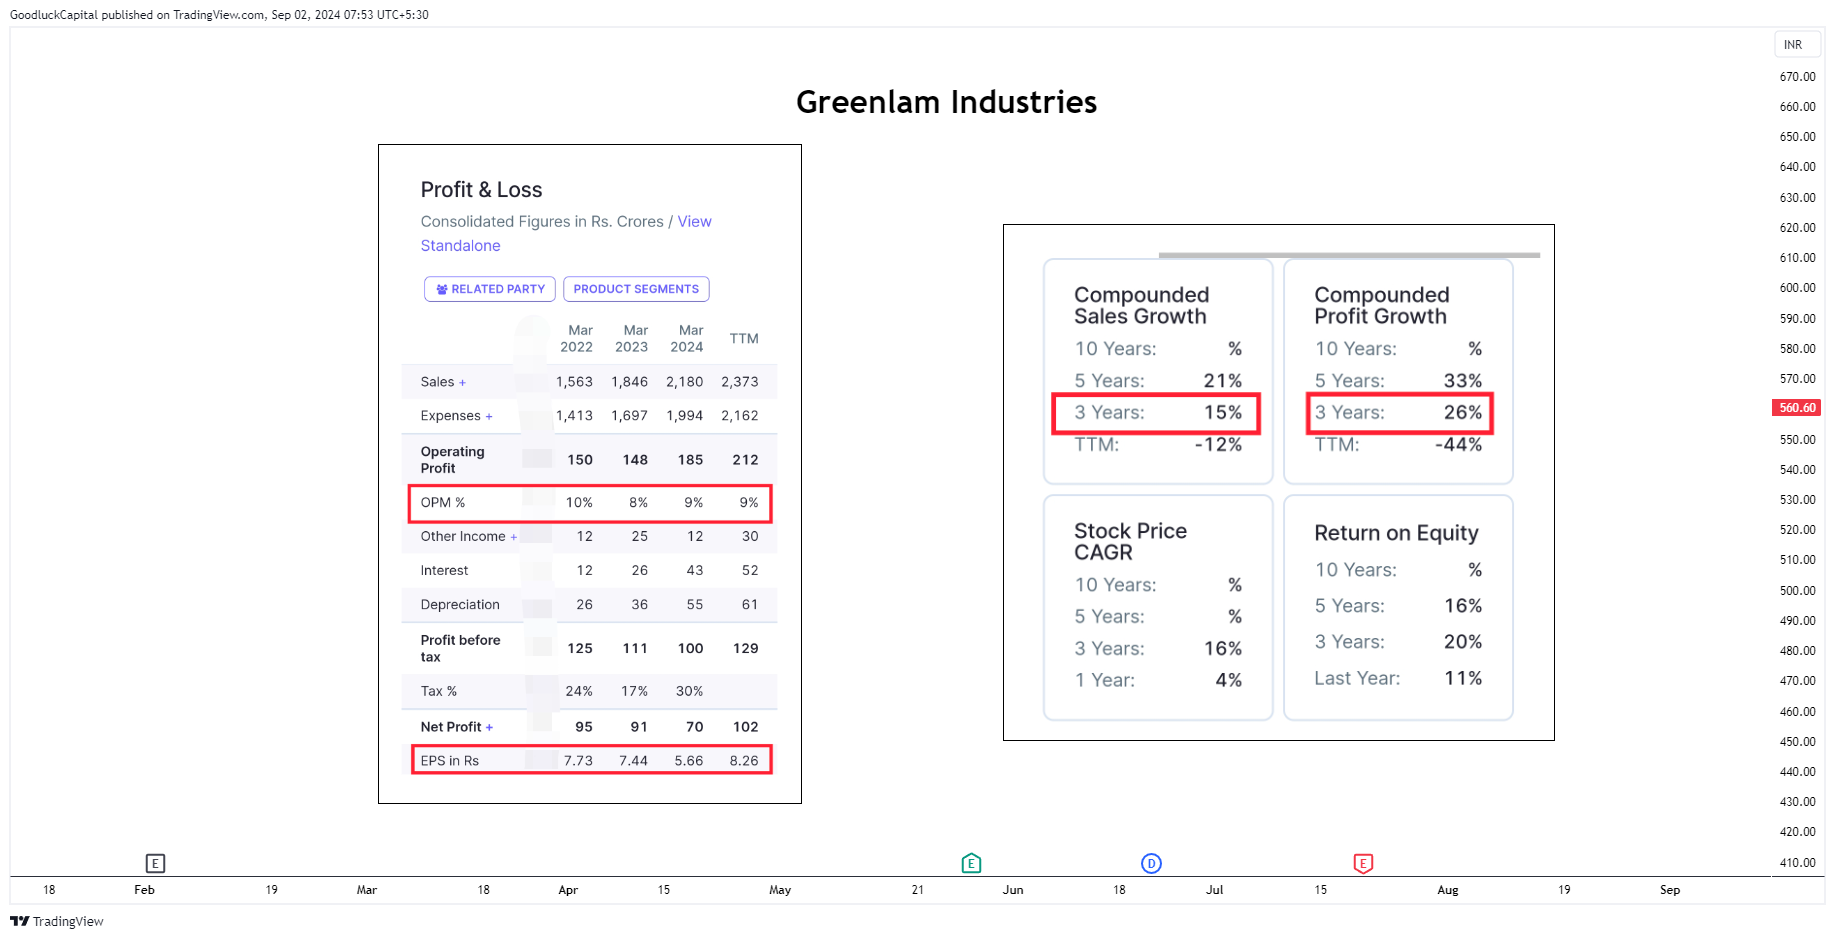
Task: Click the TTM Expenses value 2,162
Action: [x=740, y=416]
